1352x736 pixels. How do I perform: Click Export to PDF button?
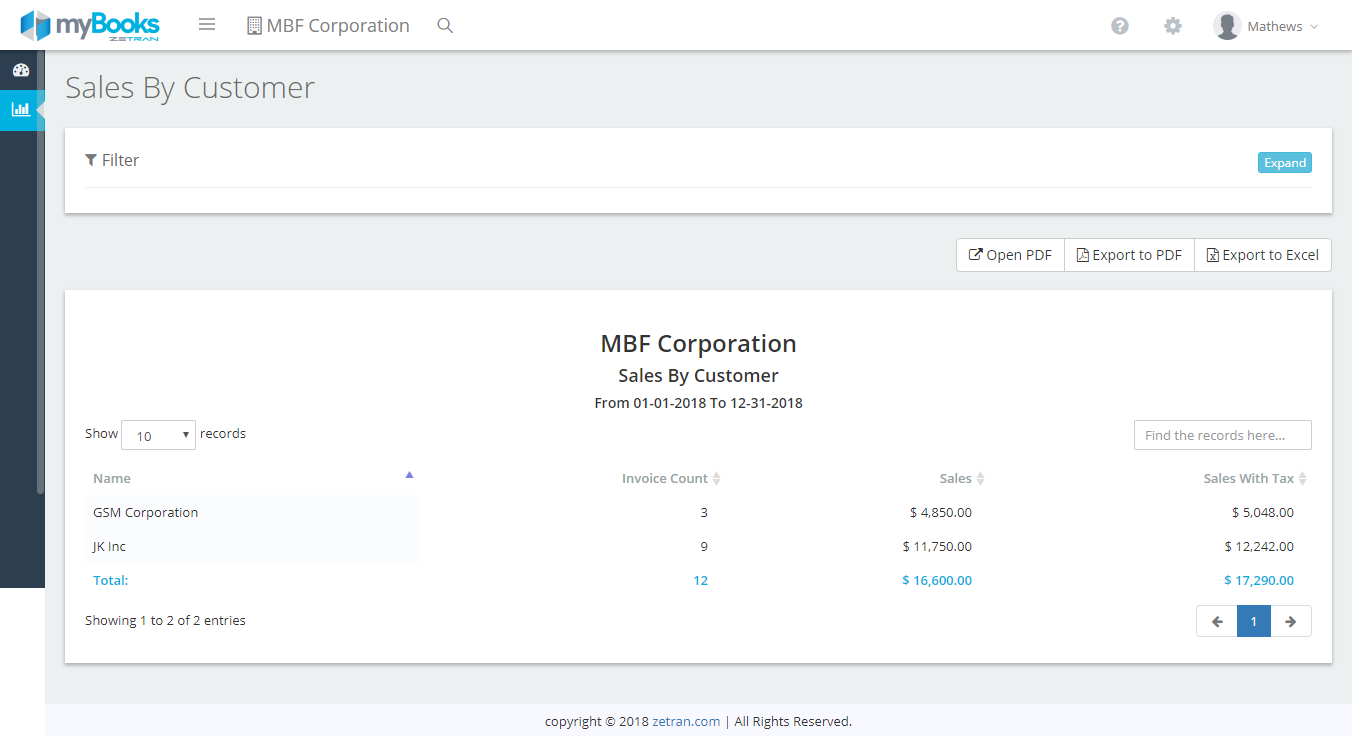tap(1129, 255)
